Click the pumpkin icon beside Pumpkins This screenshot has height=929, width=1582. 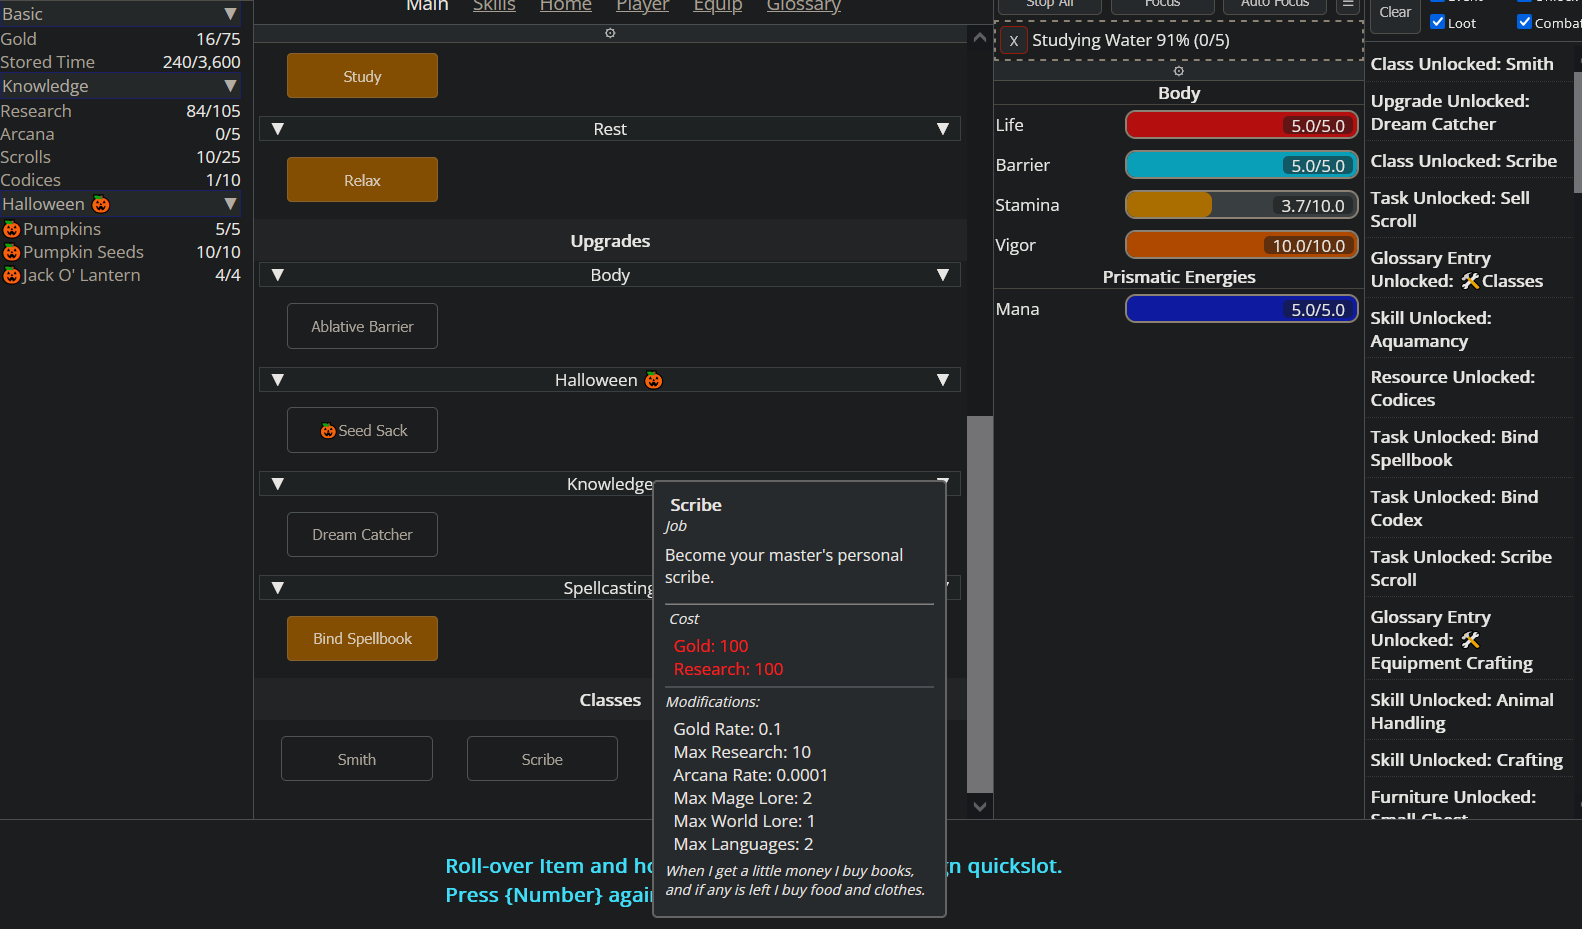pyautogui.click(x=12, y=229)
